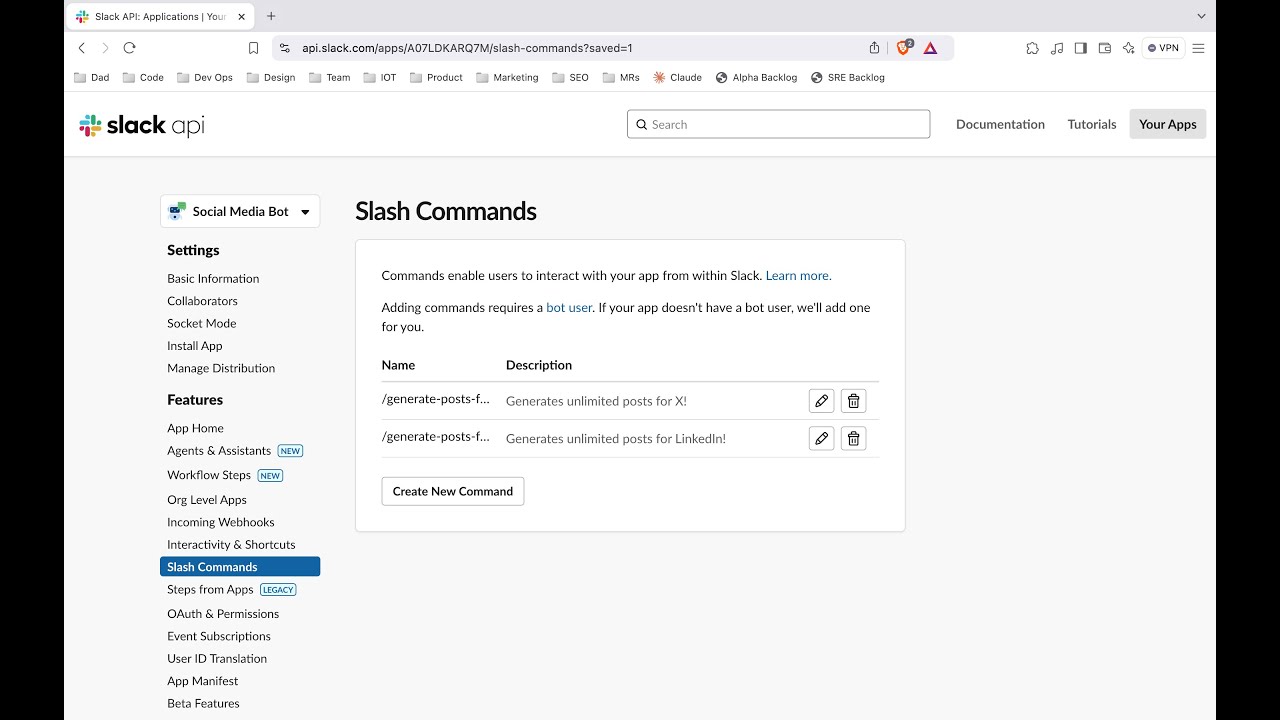Edit the generate posts for LinkedIn command
This screenshot has width=1280, height=720.
821,438
